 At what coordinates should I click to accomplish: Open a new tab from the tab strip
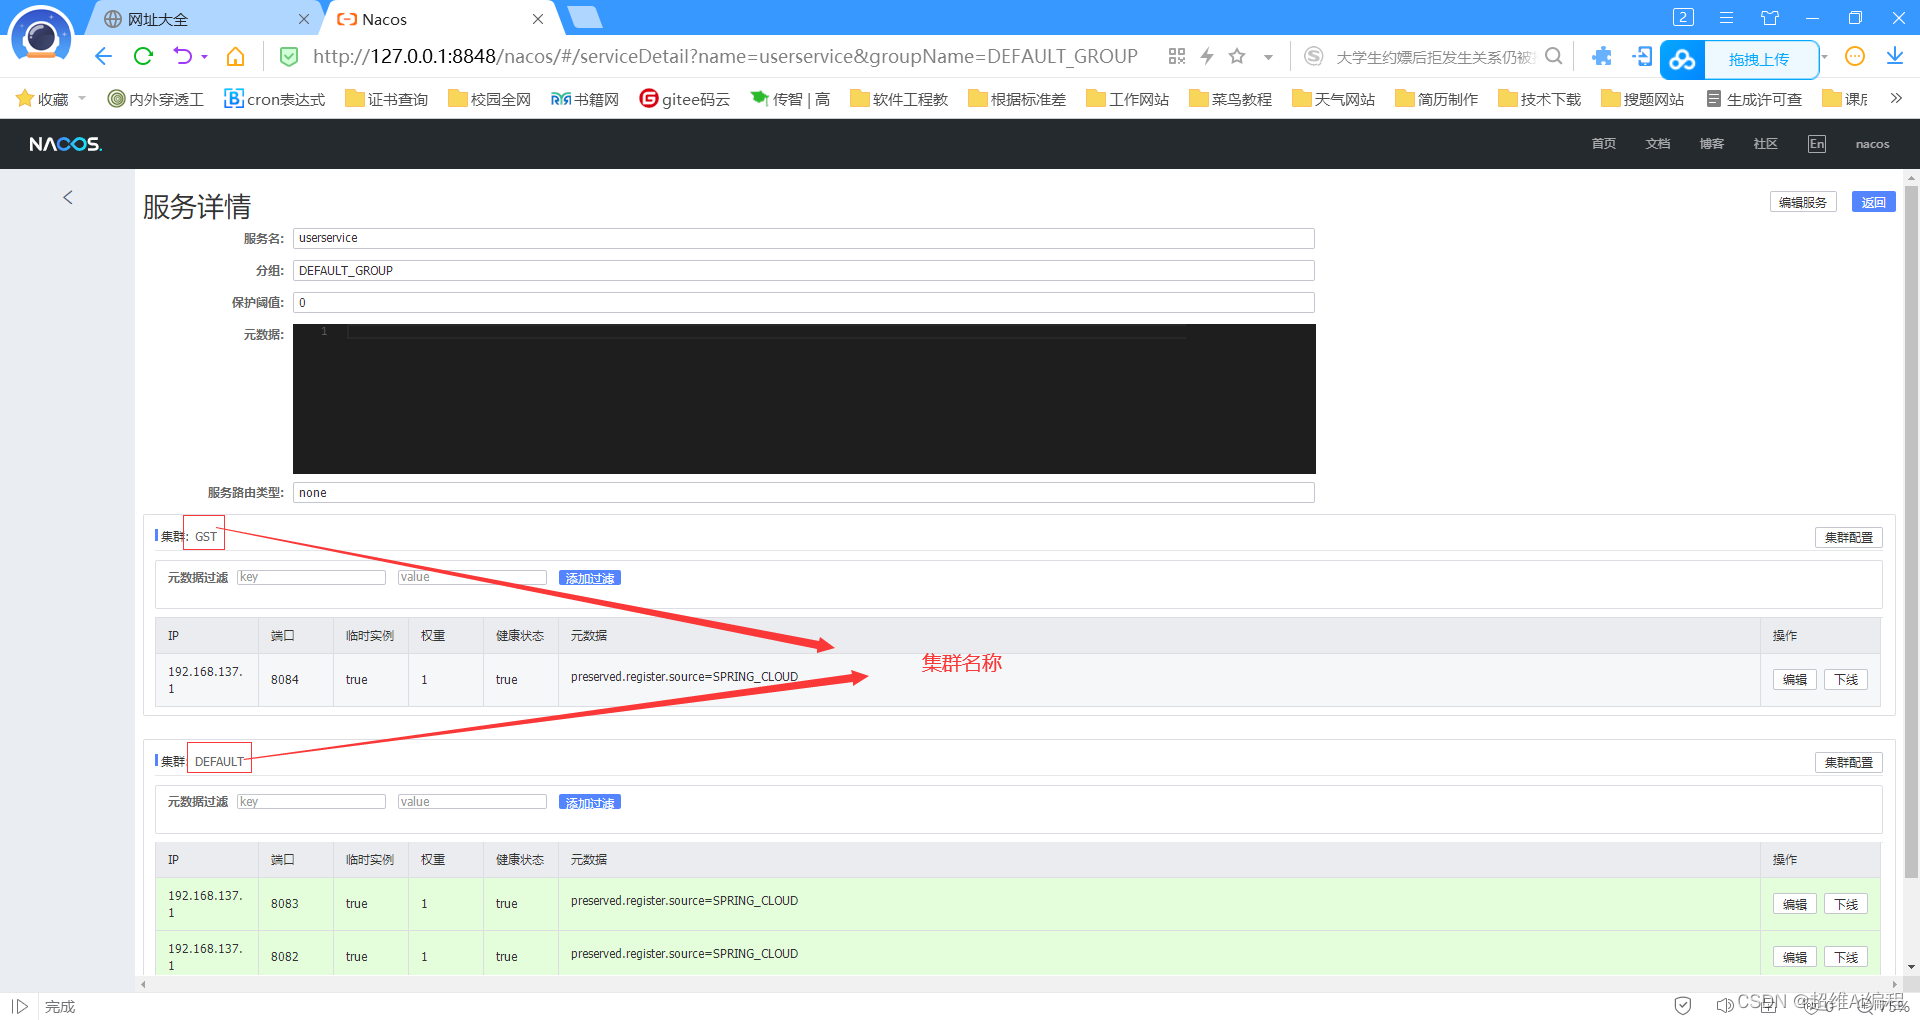pos(585,17)
